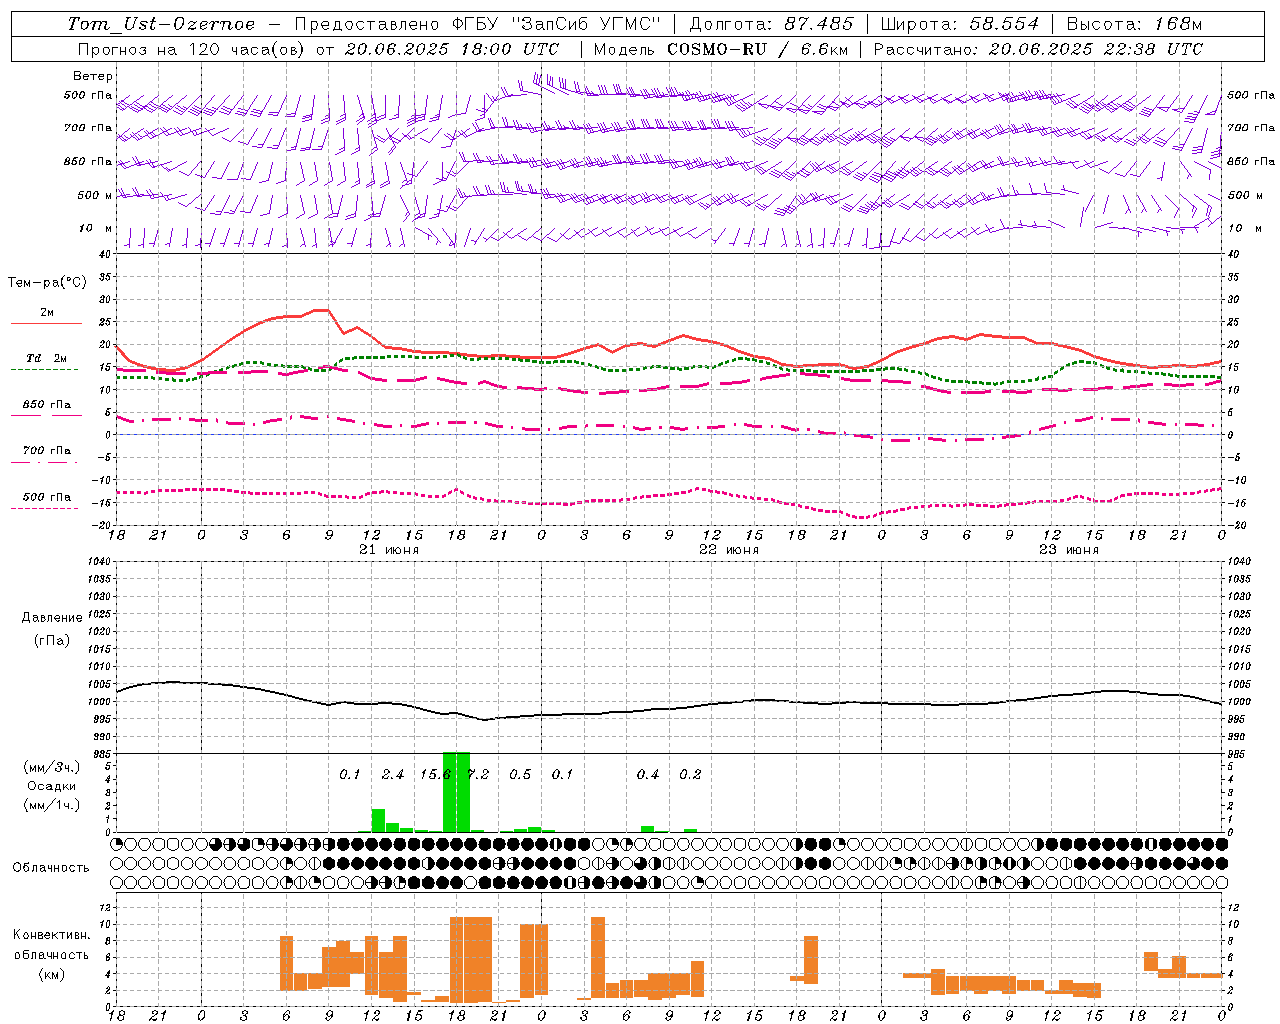Click the 23 июня date label
The image size is (1280, 1024).
[x=1069, y=550]
